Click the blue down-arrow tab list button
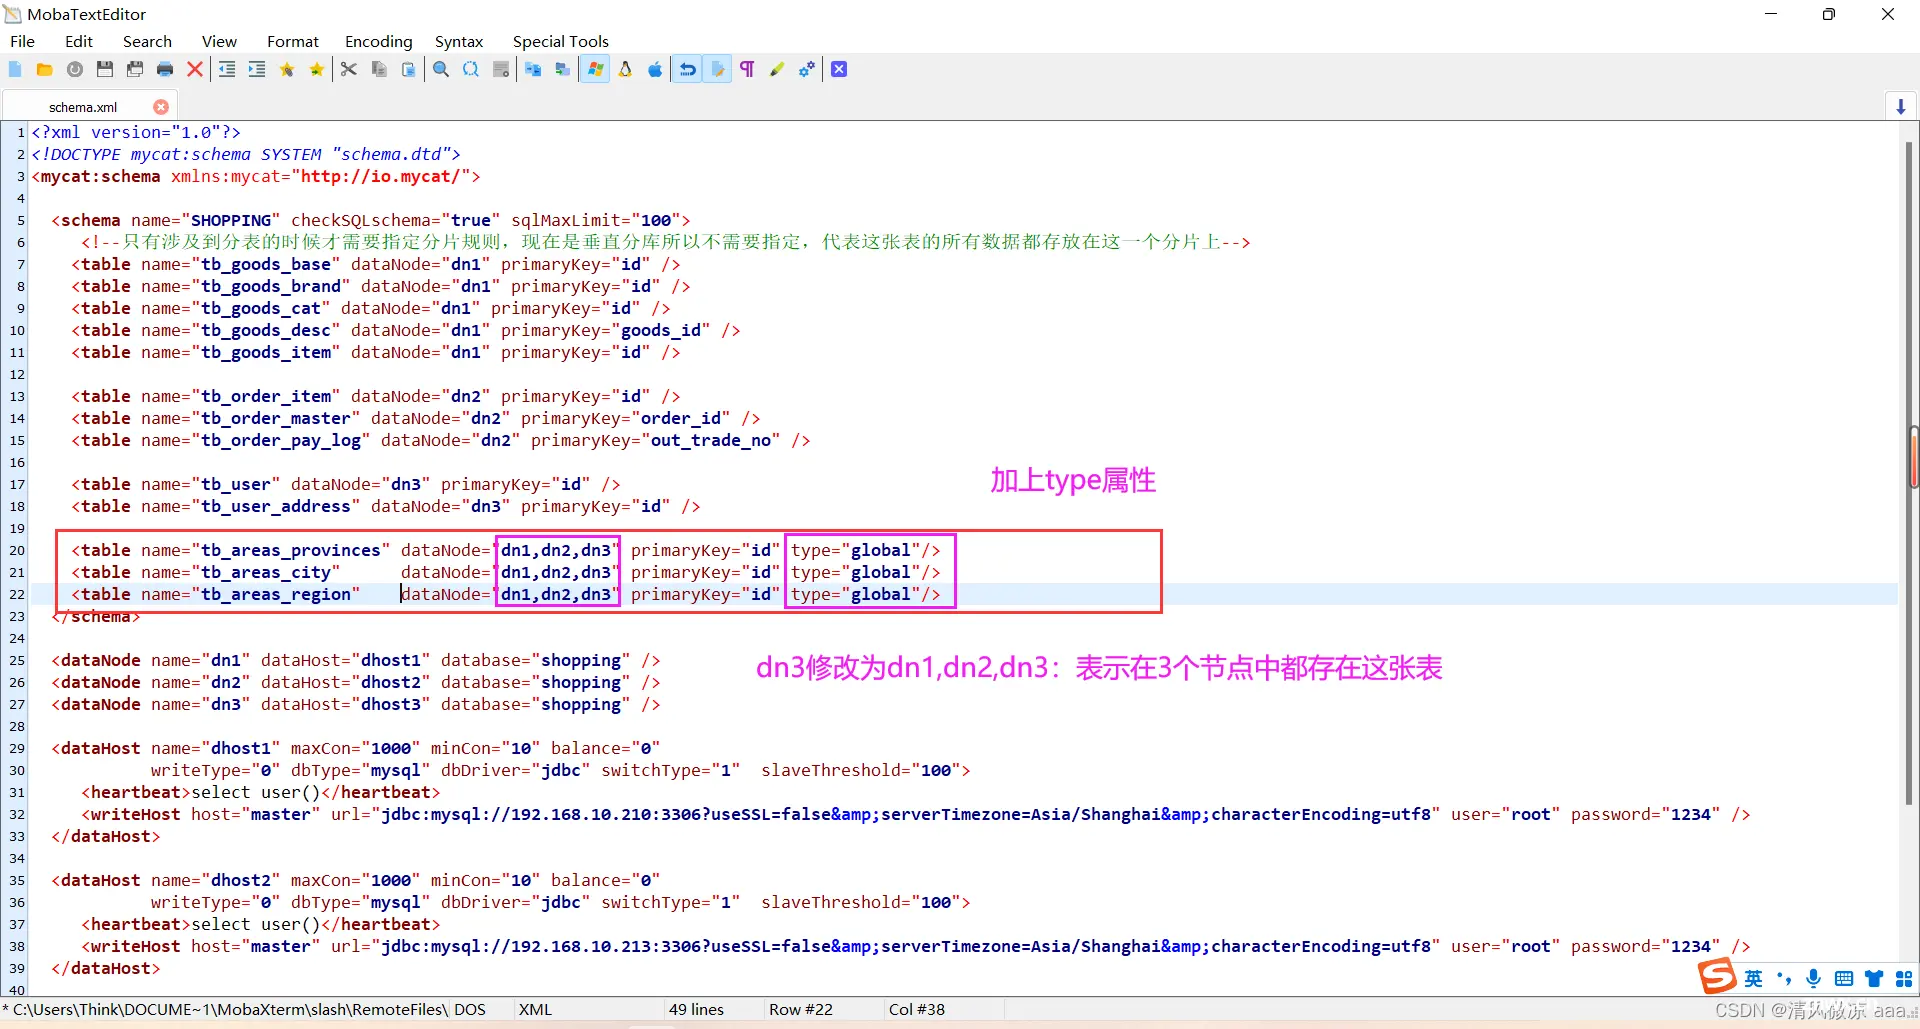The height and width of the screenshot is (1029, 1920). [x=1901, y=106]
